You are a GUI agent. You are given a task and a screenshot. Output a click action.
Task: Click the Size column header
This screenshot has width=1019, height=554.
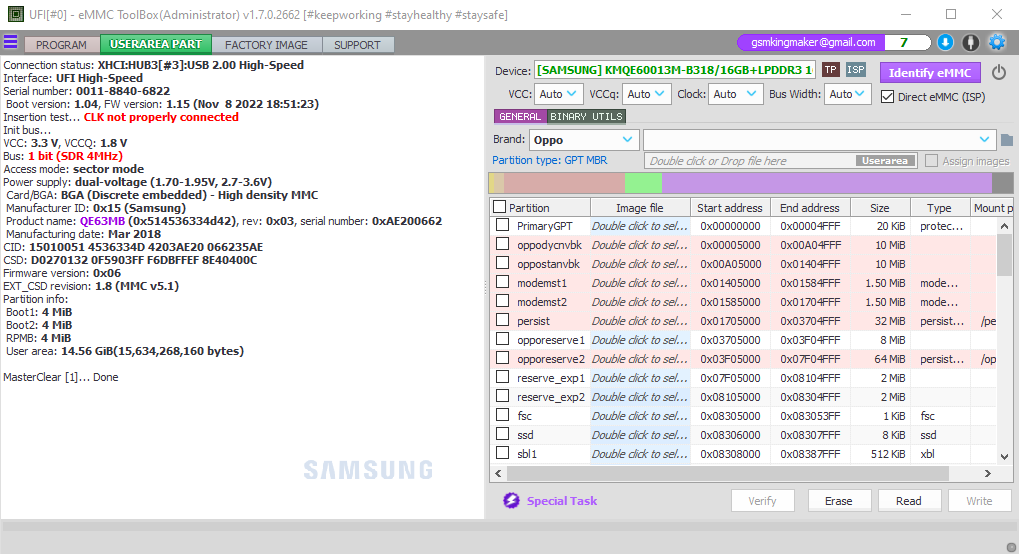pyautogui.click(x=880, y=207)
